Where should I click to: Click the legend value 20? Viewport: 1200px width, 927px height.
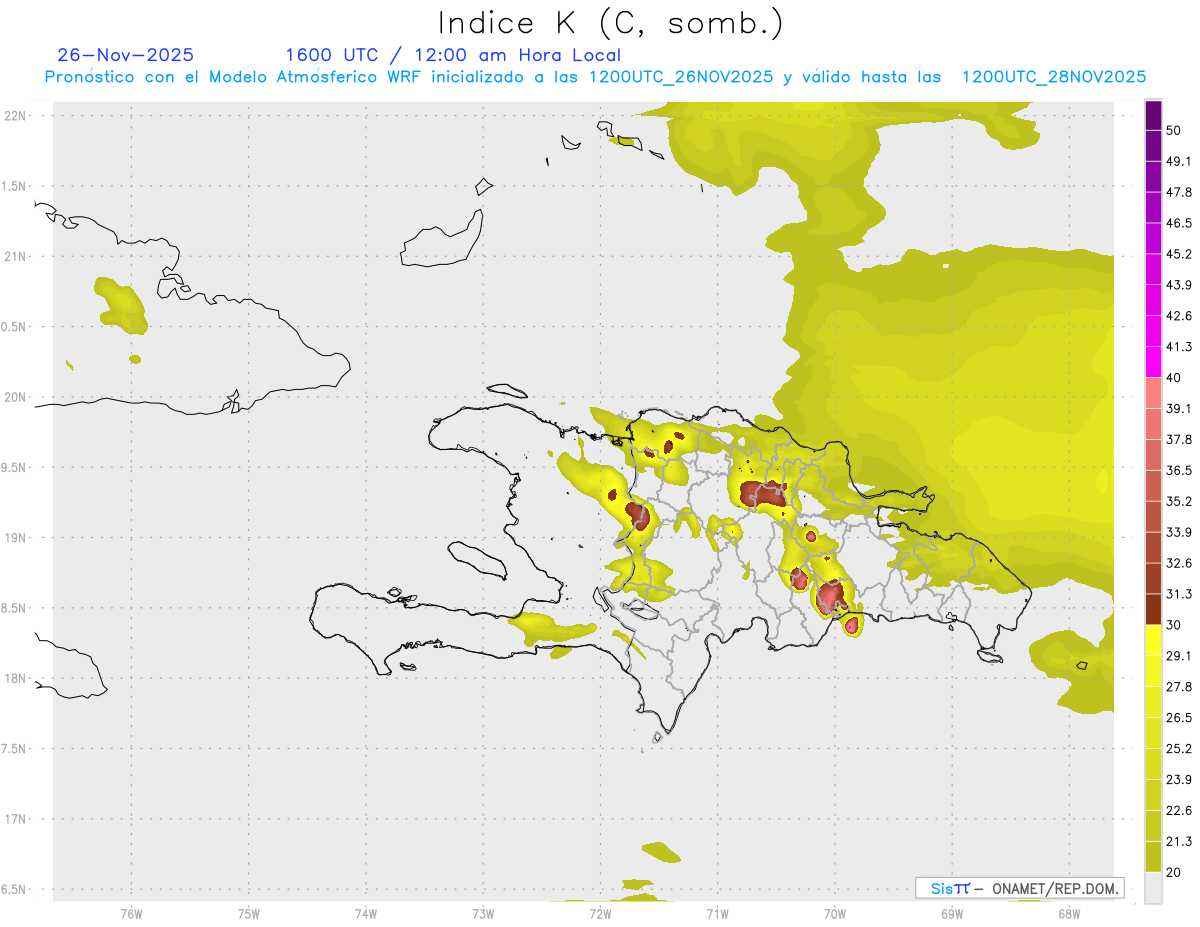click(1174, 872)
